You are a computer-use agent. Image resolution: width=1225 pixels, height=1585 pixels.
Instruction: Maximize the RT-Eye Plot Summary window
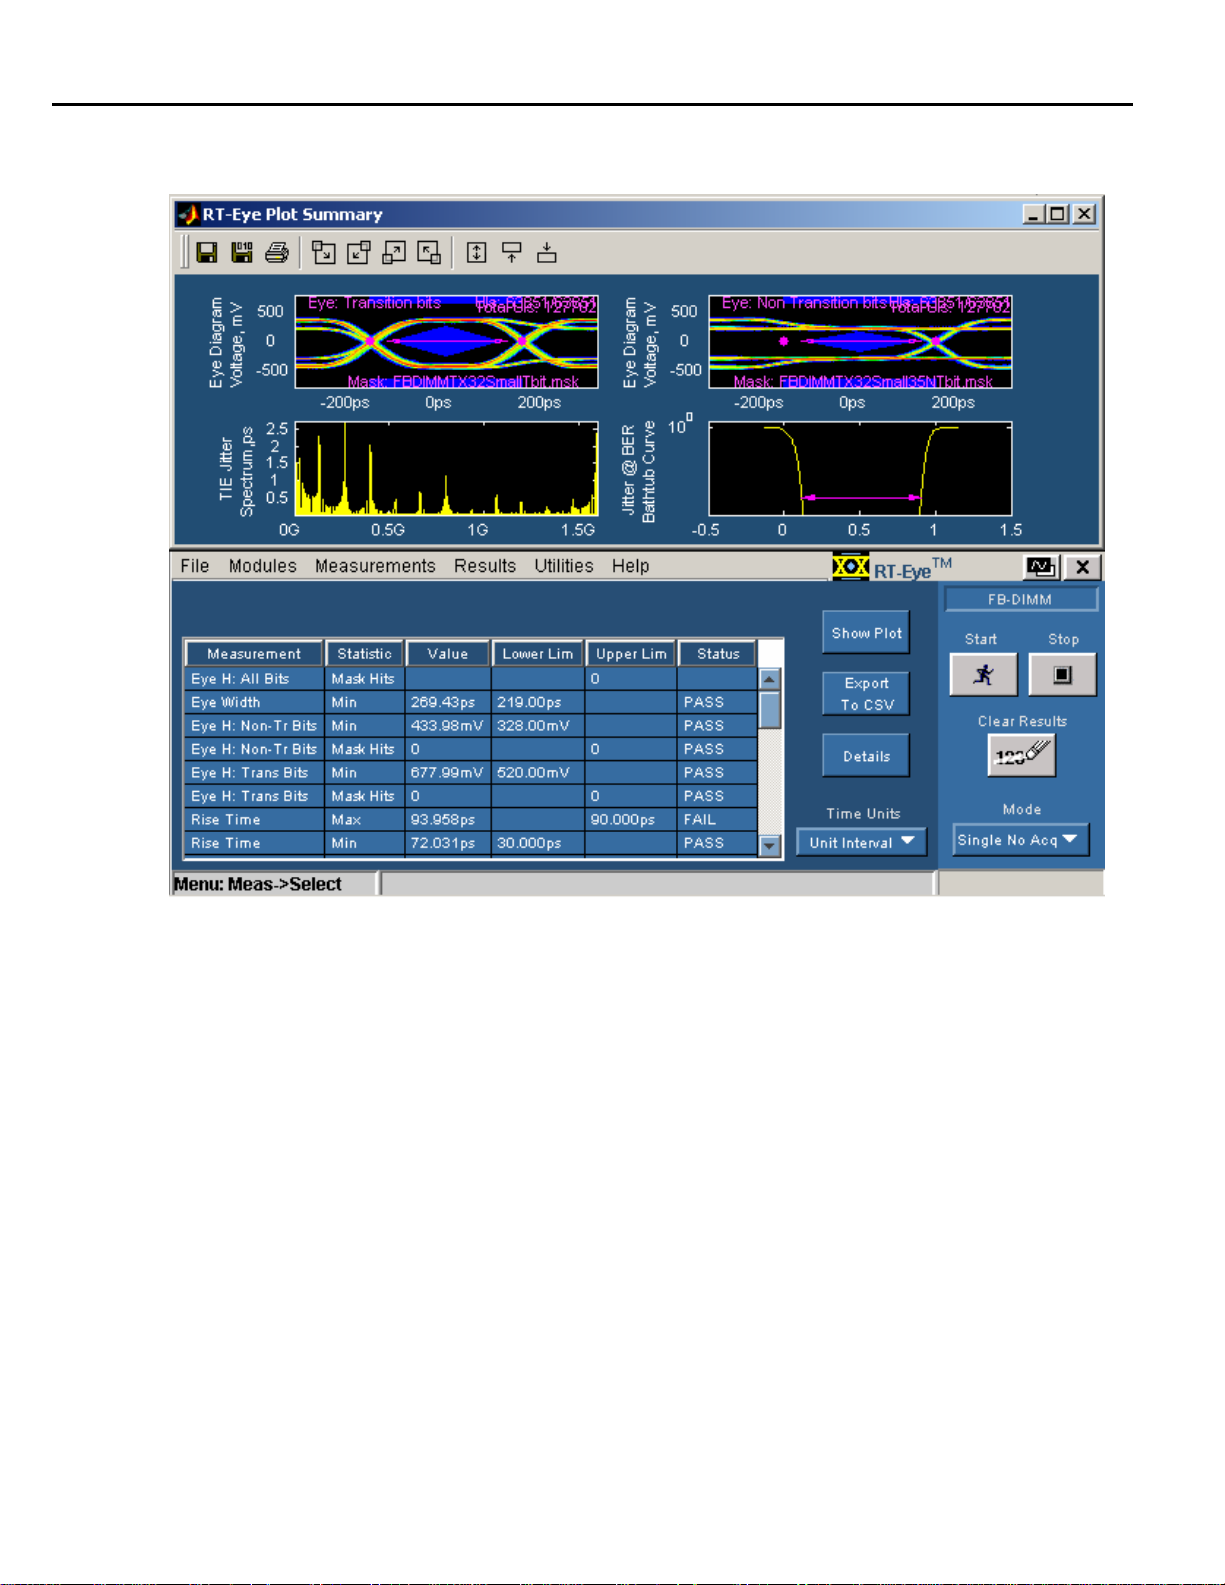(x=1057, y=214)
